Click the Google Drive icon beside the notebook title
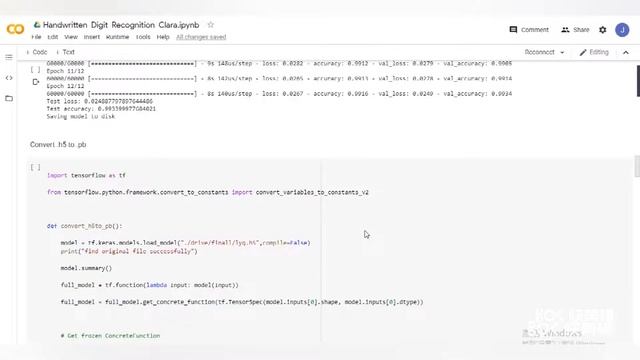This screenshot has width=640, height=360. 37,25
